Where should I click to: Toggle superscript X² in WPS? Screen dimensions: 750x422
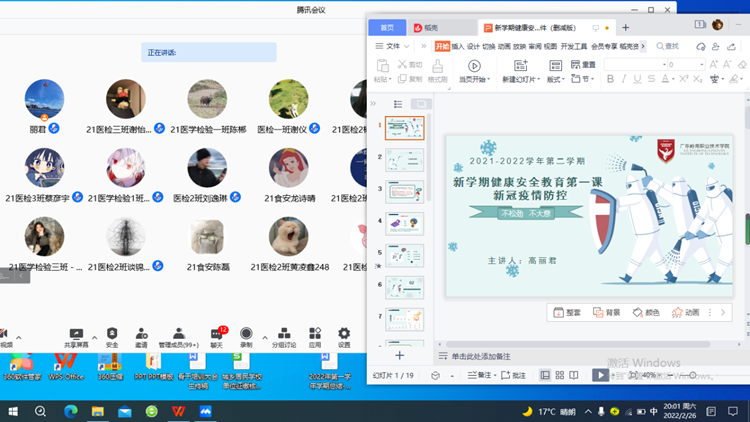[684, 79]
